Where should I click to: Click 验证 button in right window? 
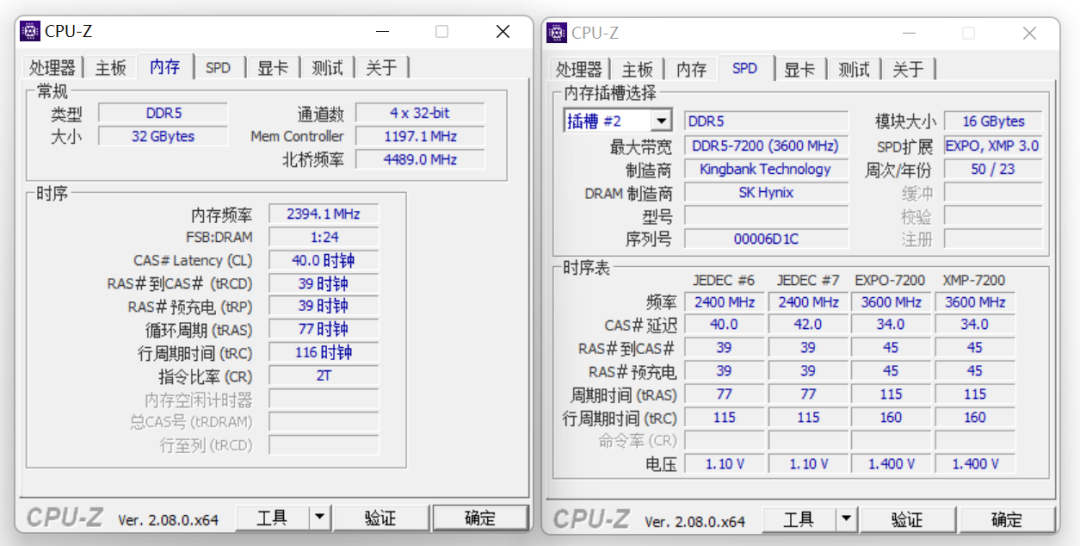907,520
